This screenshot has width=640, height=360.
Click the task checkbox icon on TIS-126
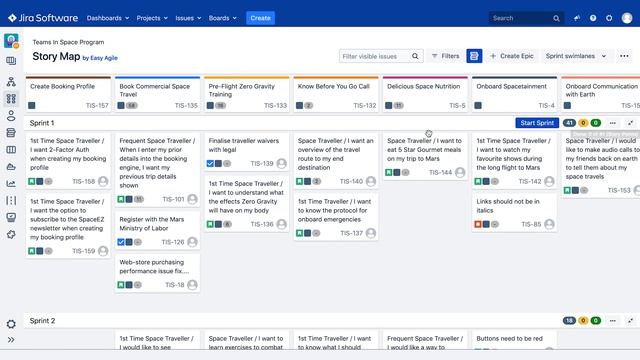(121, 242)
